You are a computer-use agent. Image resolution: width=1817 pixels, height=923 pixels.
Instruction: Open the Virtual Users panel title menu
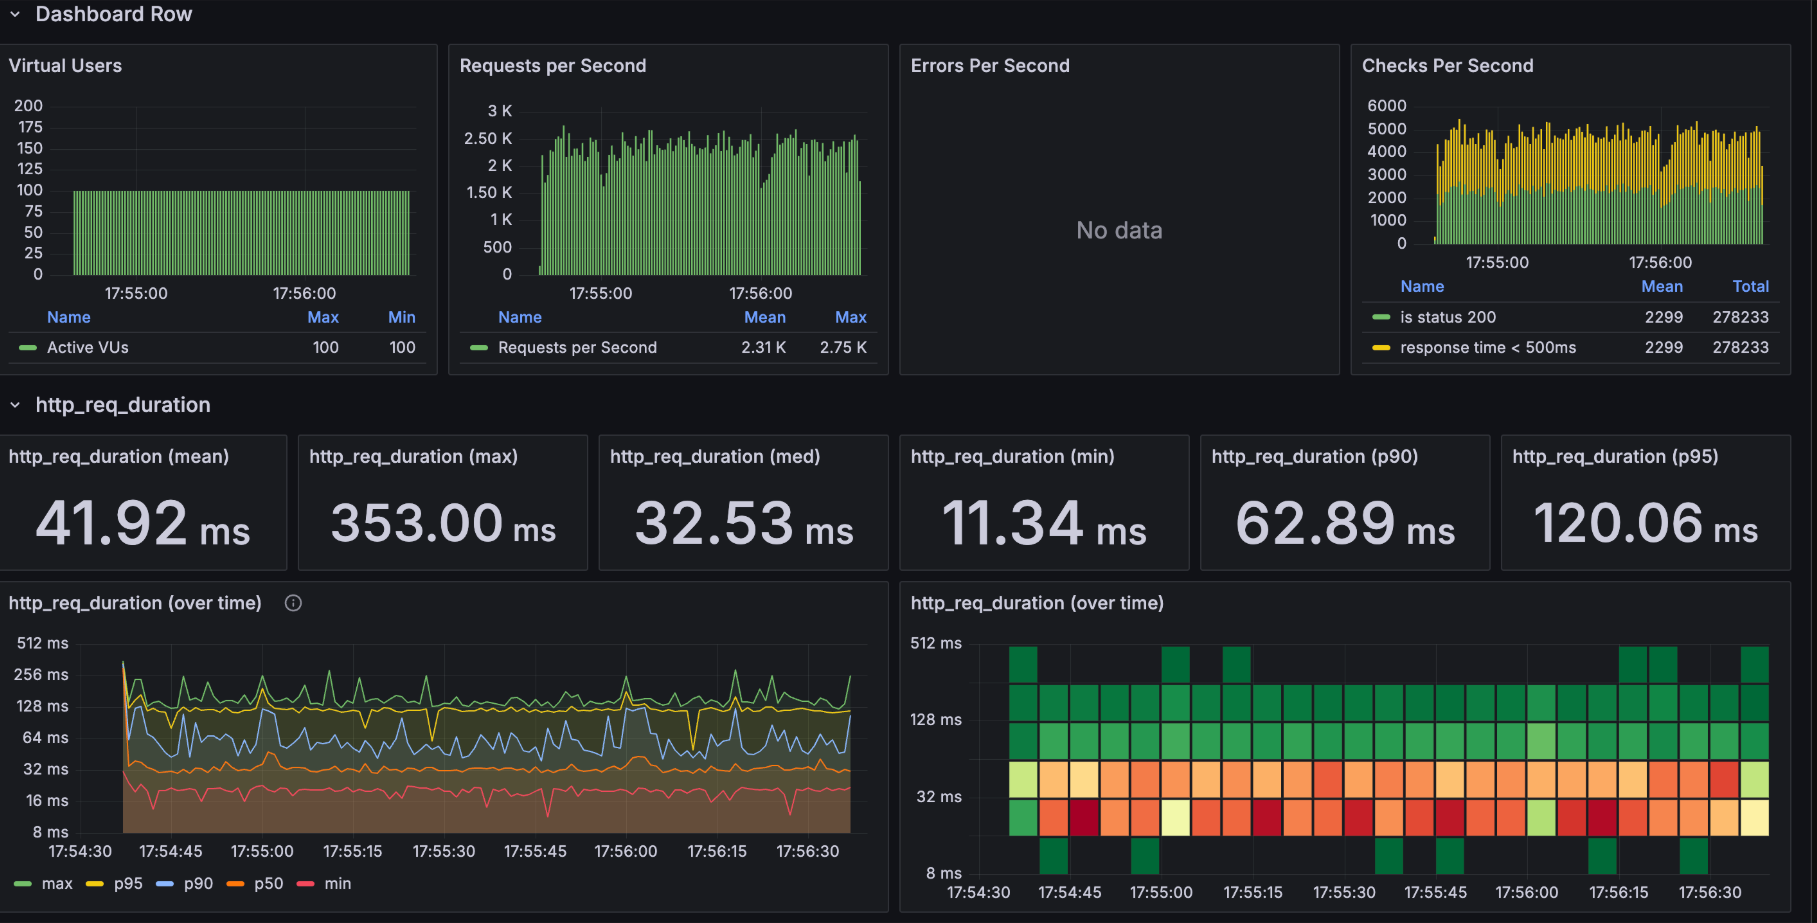pyautogui.click(x=65, y=66)
